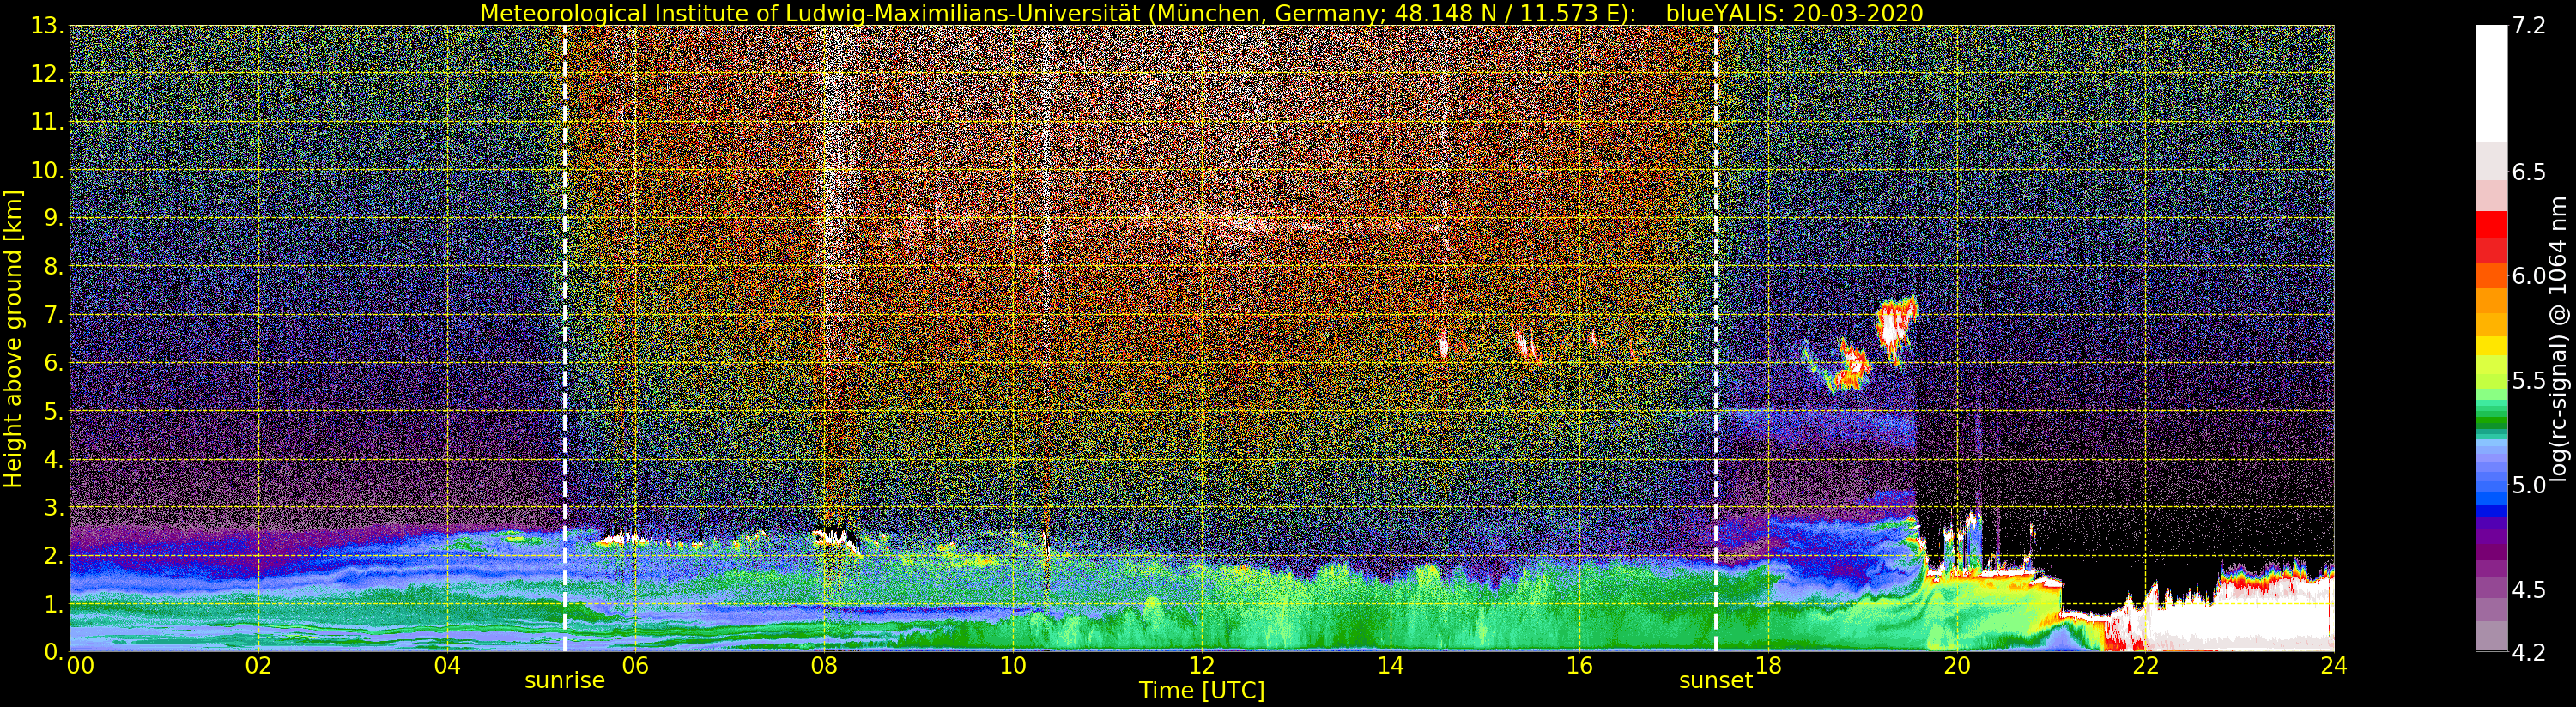Click the 'sunrise' label below the time axis
This screenshot has height=707, width=2576.
click(565, 681)
